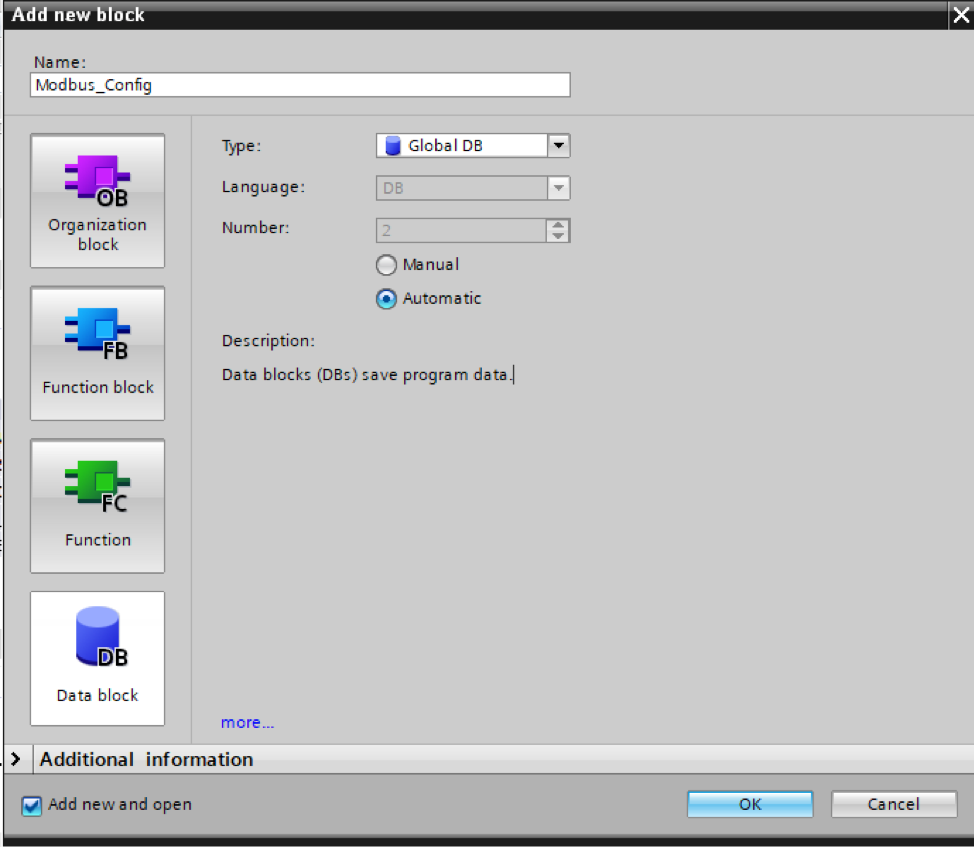The width and height of the screenshot is (974, 847).
Task: Increase block number with up arrow
Action: [x=558, y=225]
